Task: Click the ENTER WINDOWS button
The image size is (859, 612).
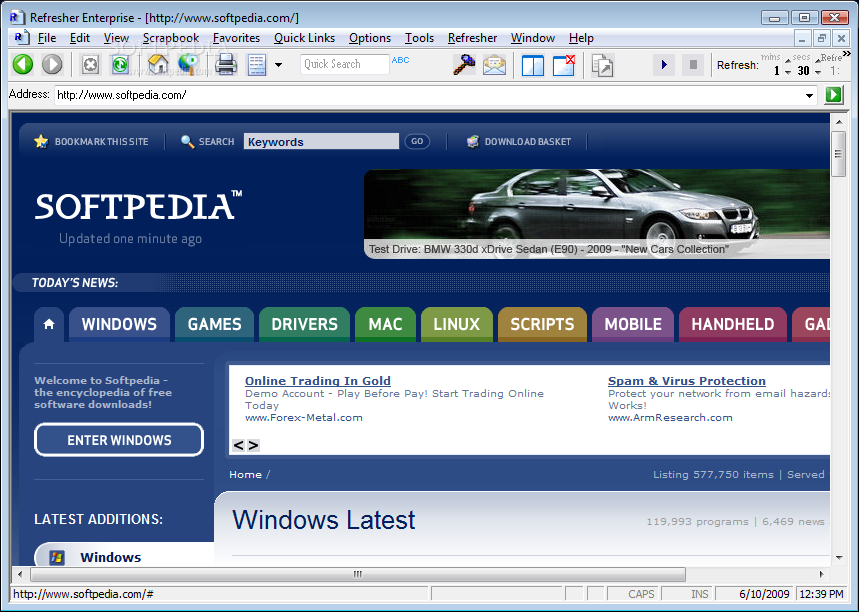Action: pos(119,440)
